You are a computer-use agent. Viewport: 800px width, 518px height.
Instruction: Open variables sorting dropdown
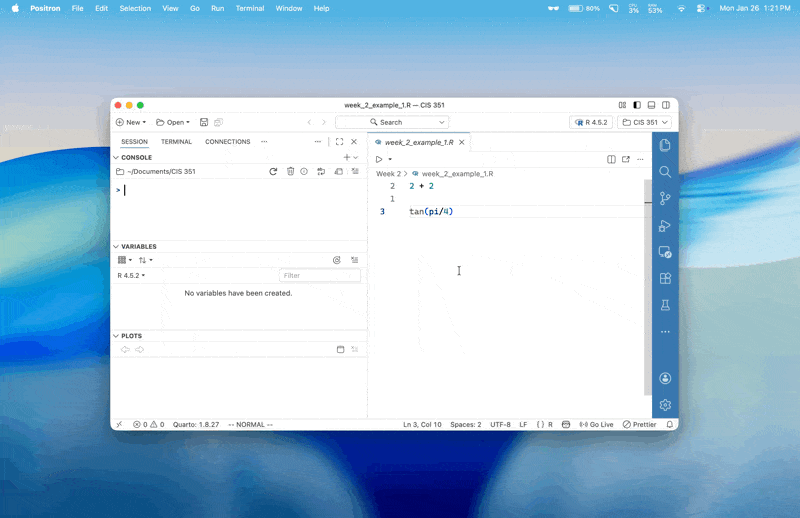coord(145,260)
